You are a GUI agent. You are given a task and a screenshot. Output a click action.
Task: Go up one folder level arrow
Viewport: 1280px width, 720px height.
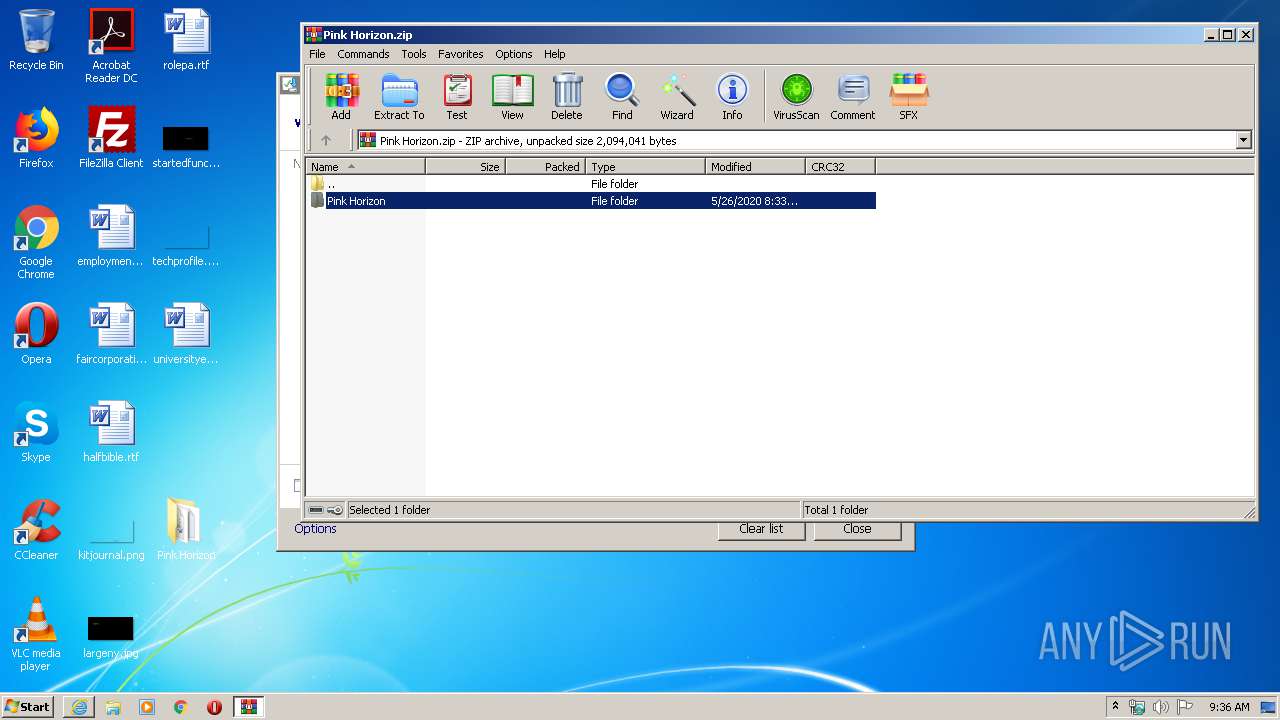[x=325, y=140]
